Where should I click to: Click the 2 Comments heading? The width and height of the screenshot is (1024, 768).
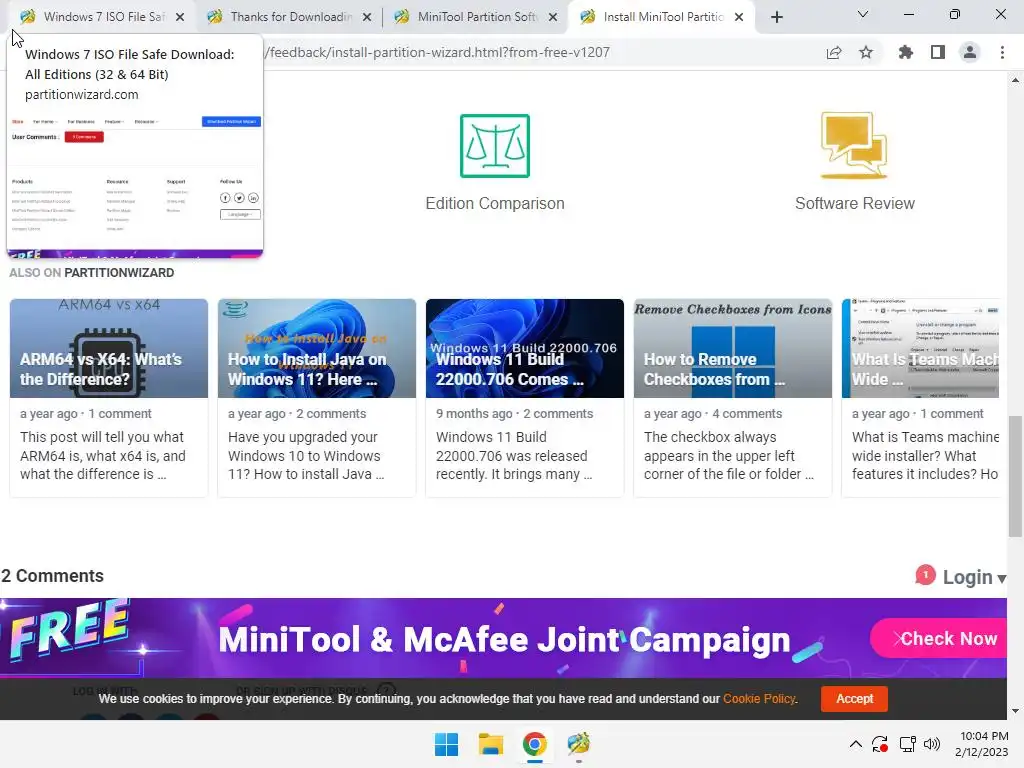[52, 576]
